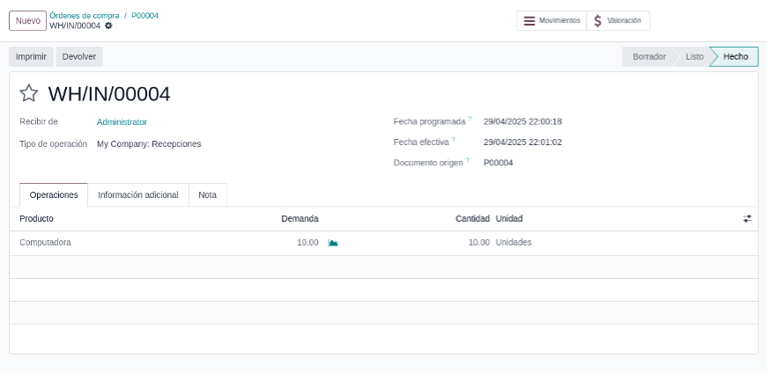Select the Computadora product row cell
This screenshot has height=373, width=768.
pos(45,243)
